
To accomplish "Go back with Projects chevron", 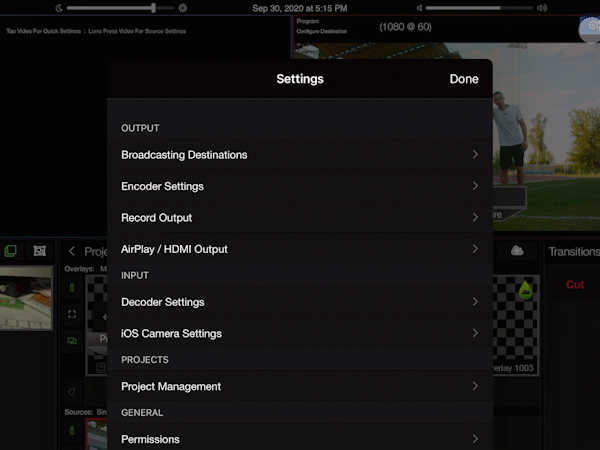I will click(72, 251).
